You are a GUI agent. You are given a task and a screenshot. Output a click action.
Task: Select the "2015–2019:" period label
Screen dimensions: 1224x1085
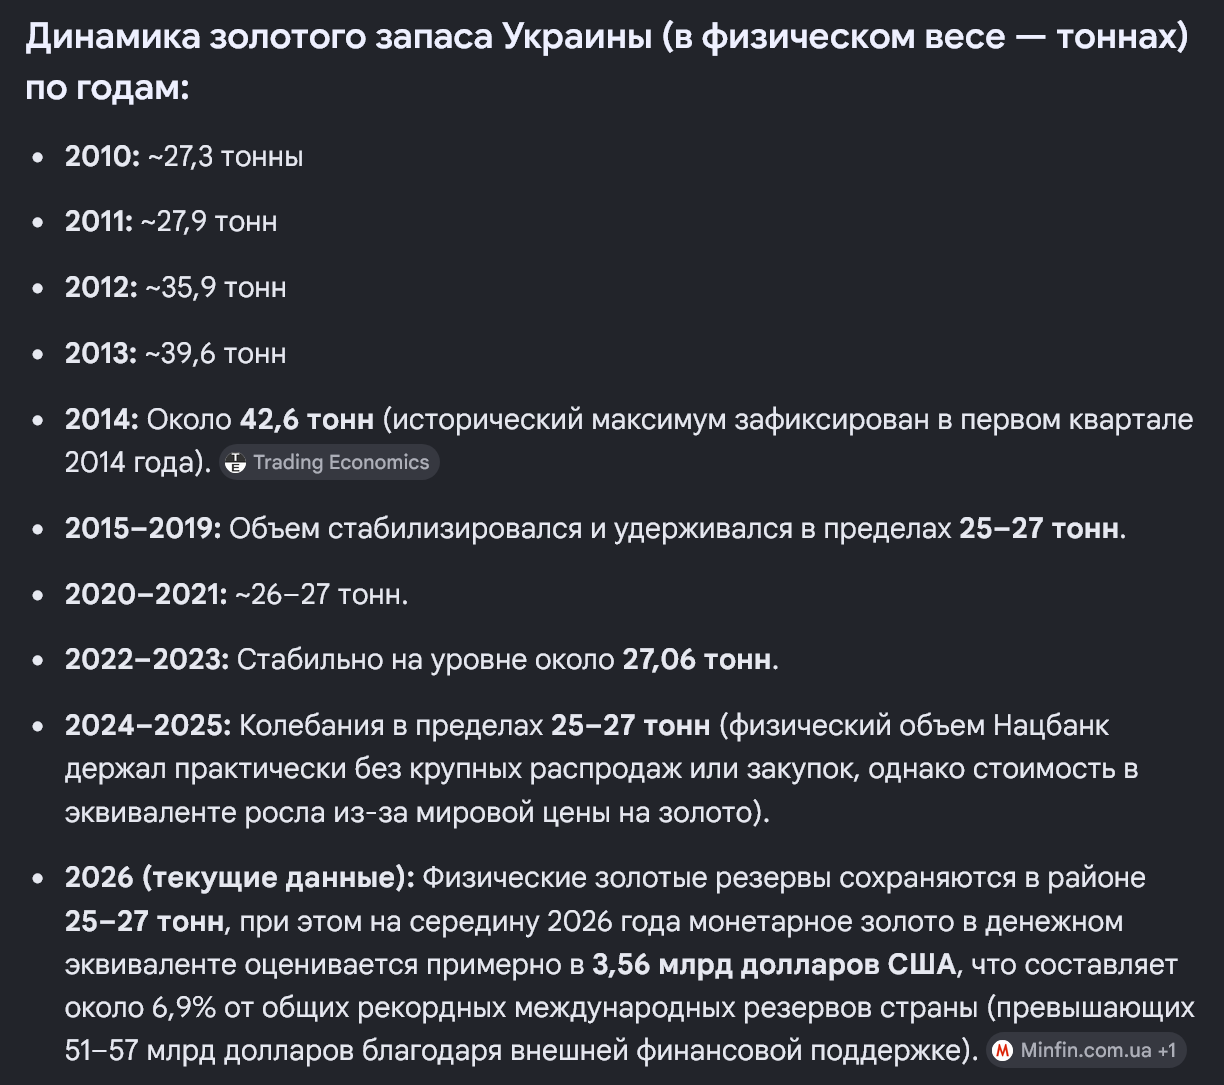[x=143, y=529]
